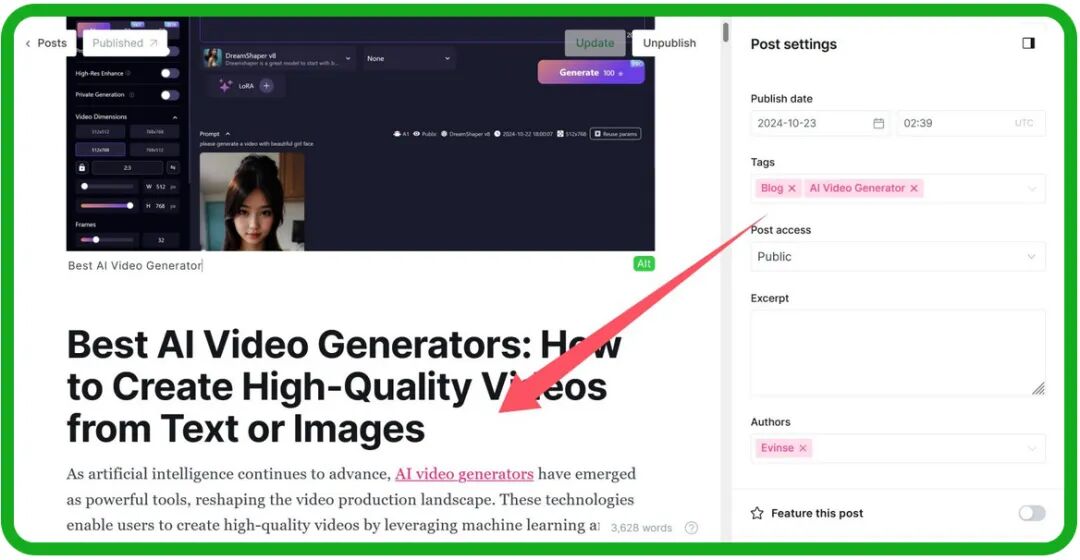Screen dimensions: 1080x560
Task: Click the LoRA plus icon in image
Action: pos(266,86)
